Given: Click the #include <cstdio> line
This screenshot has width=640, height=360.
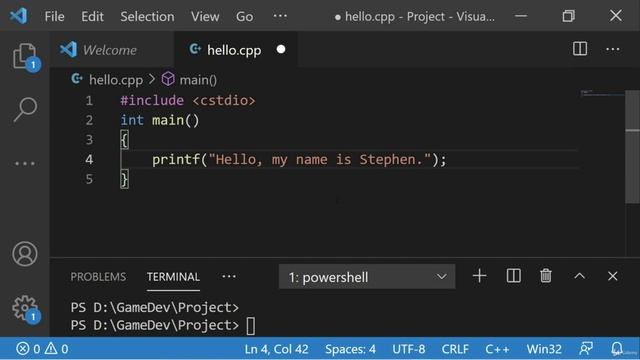Looking at the screenshot, I should [x=188, y=100].
